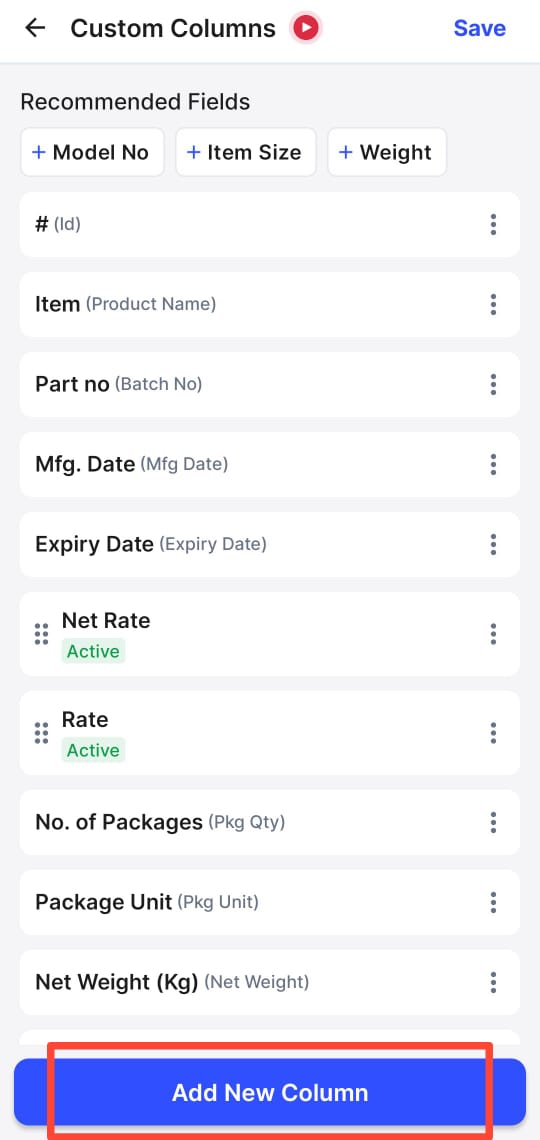Open options for Net Weight (Kg) column
The image size is (540, 1140).
(493, 982)
